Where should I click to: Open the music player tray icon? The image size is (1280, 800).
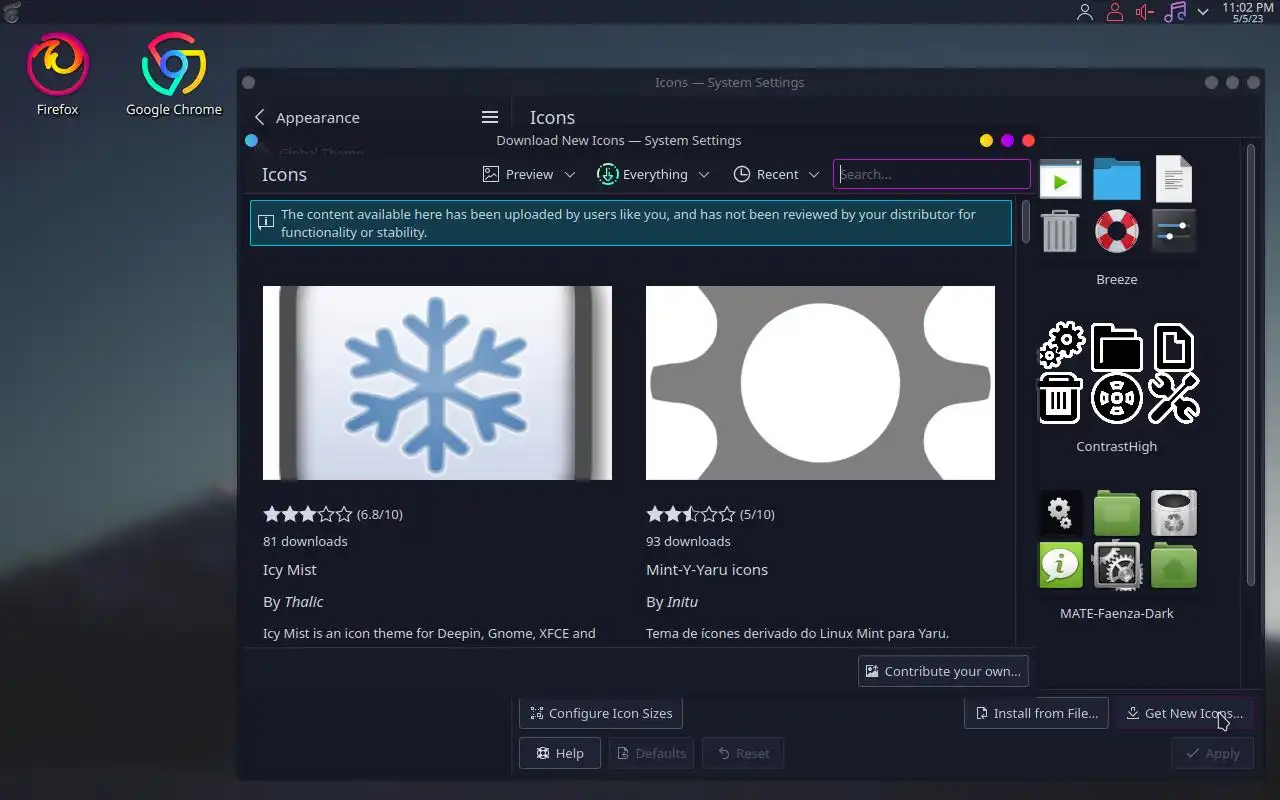[1175, 12]
